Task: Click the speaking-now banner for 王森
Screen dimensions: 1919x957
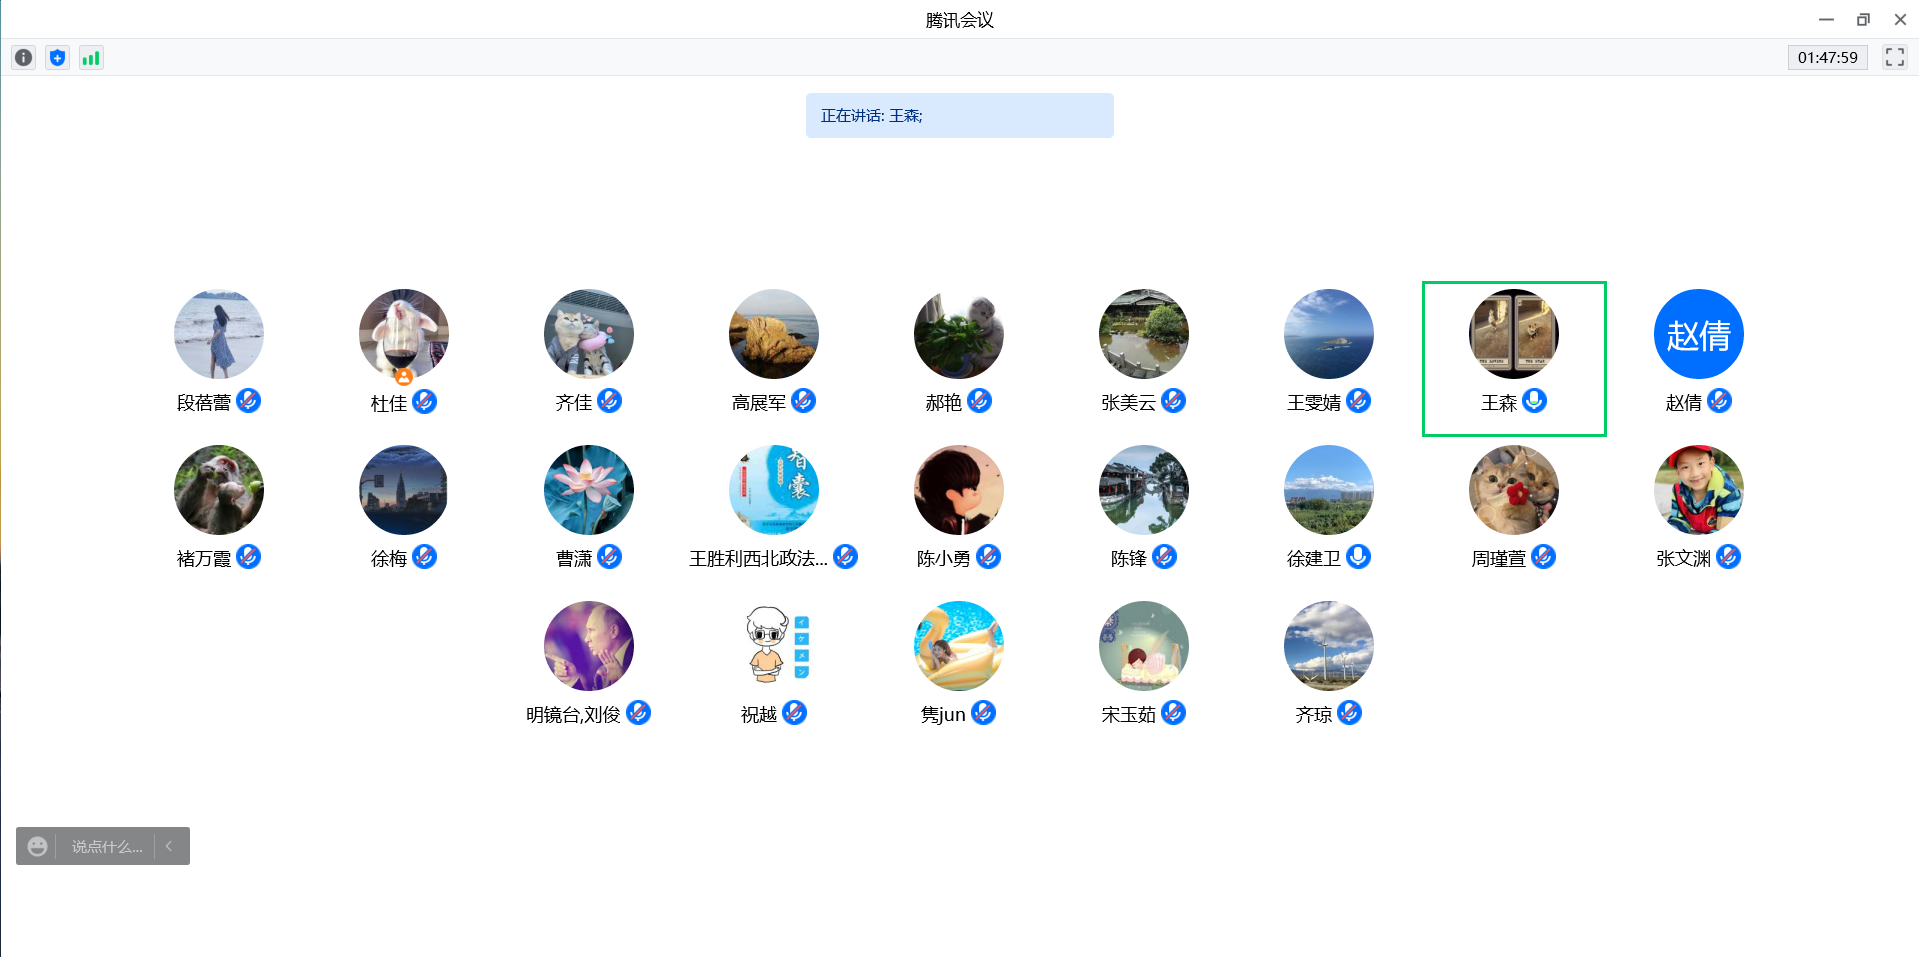Action: pos(959,116)
